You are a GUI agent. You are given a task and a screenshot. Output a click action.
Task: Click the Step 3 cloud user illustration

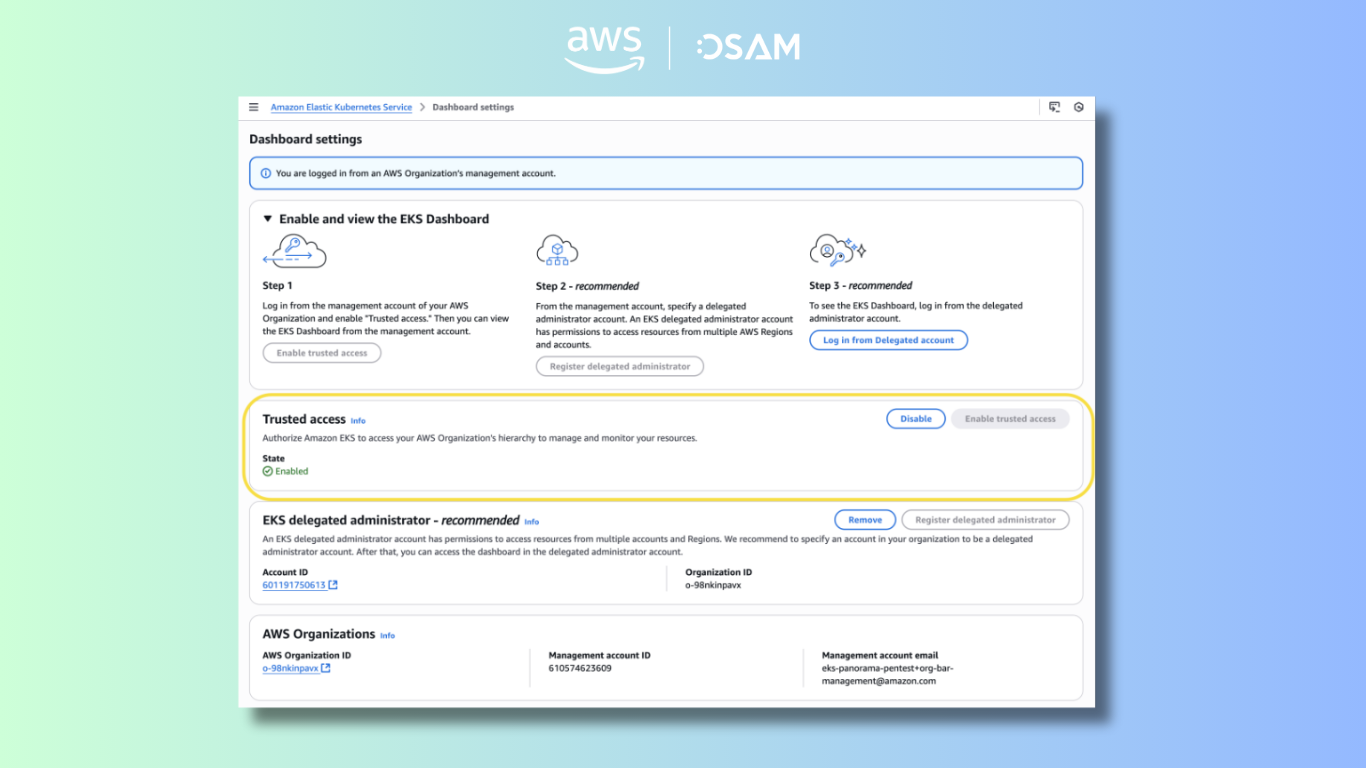point(838,251)
